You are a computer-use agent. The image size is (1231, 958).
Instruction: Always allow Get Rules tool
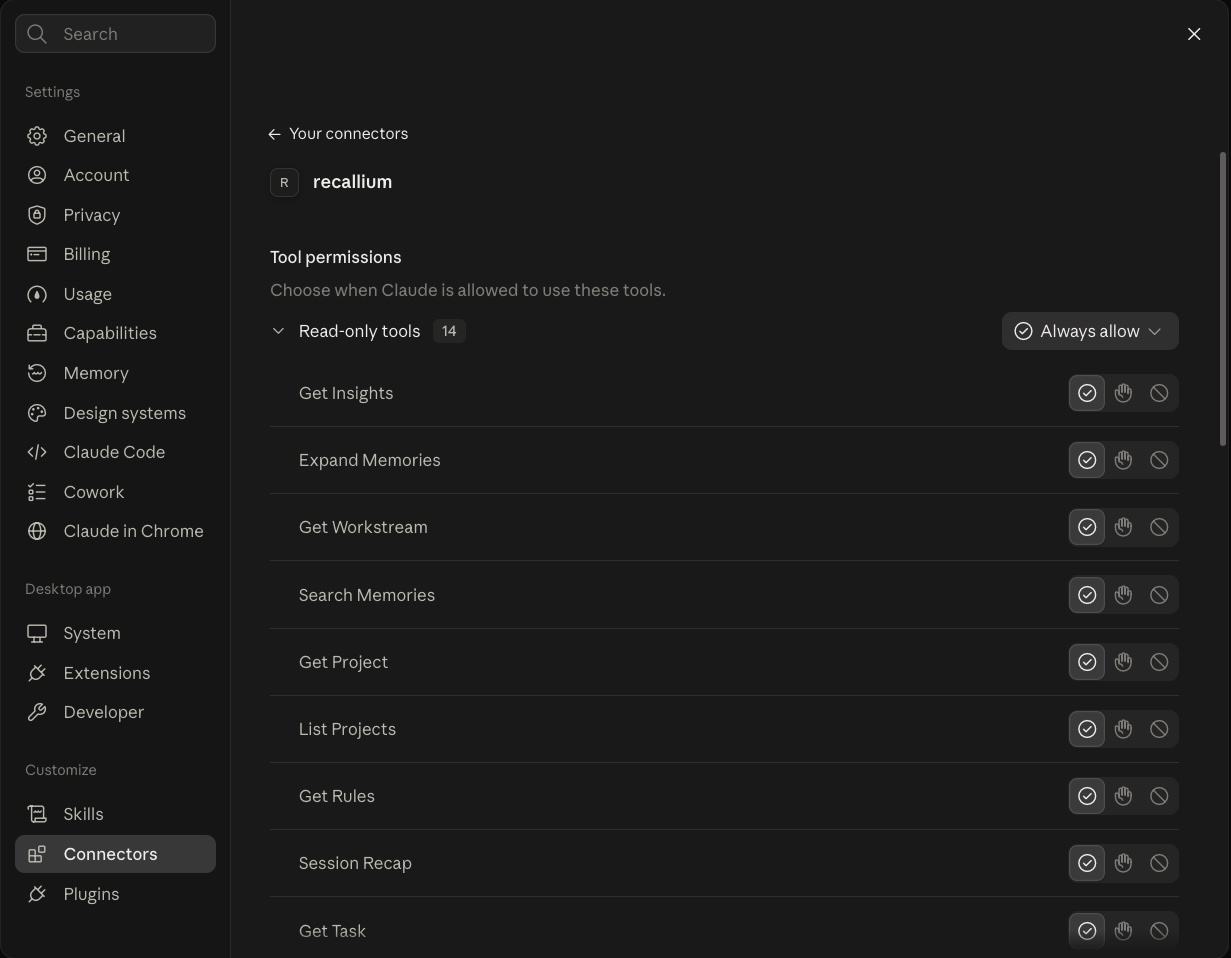pyautogui.click(x=1087, y=796)
